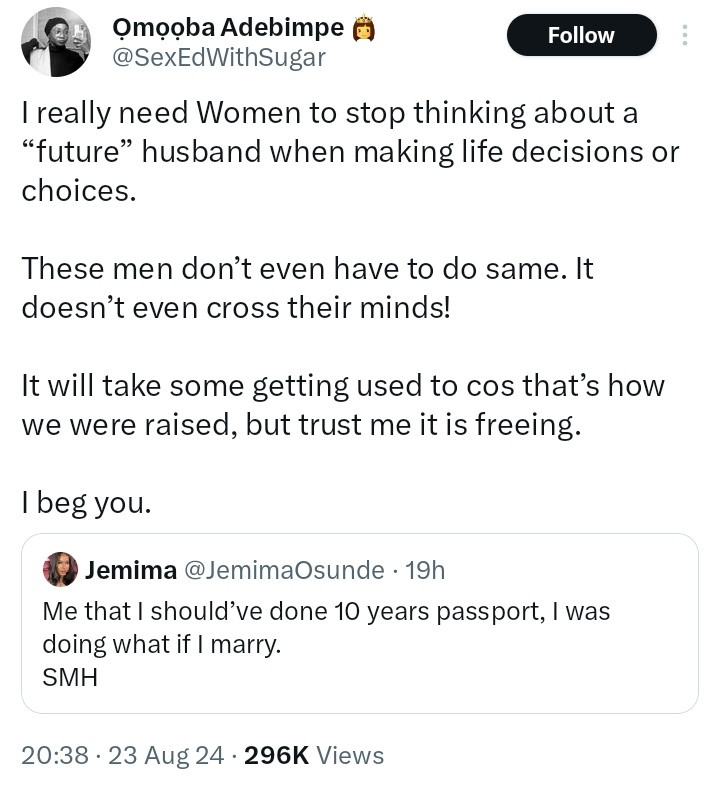The height and width of the screenshot is (789, 720).
Task: Click the SMH text in quoted tweet
Action: [x=70, y=677]
